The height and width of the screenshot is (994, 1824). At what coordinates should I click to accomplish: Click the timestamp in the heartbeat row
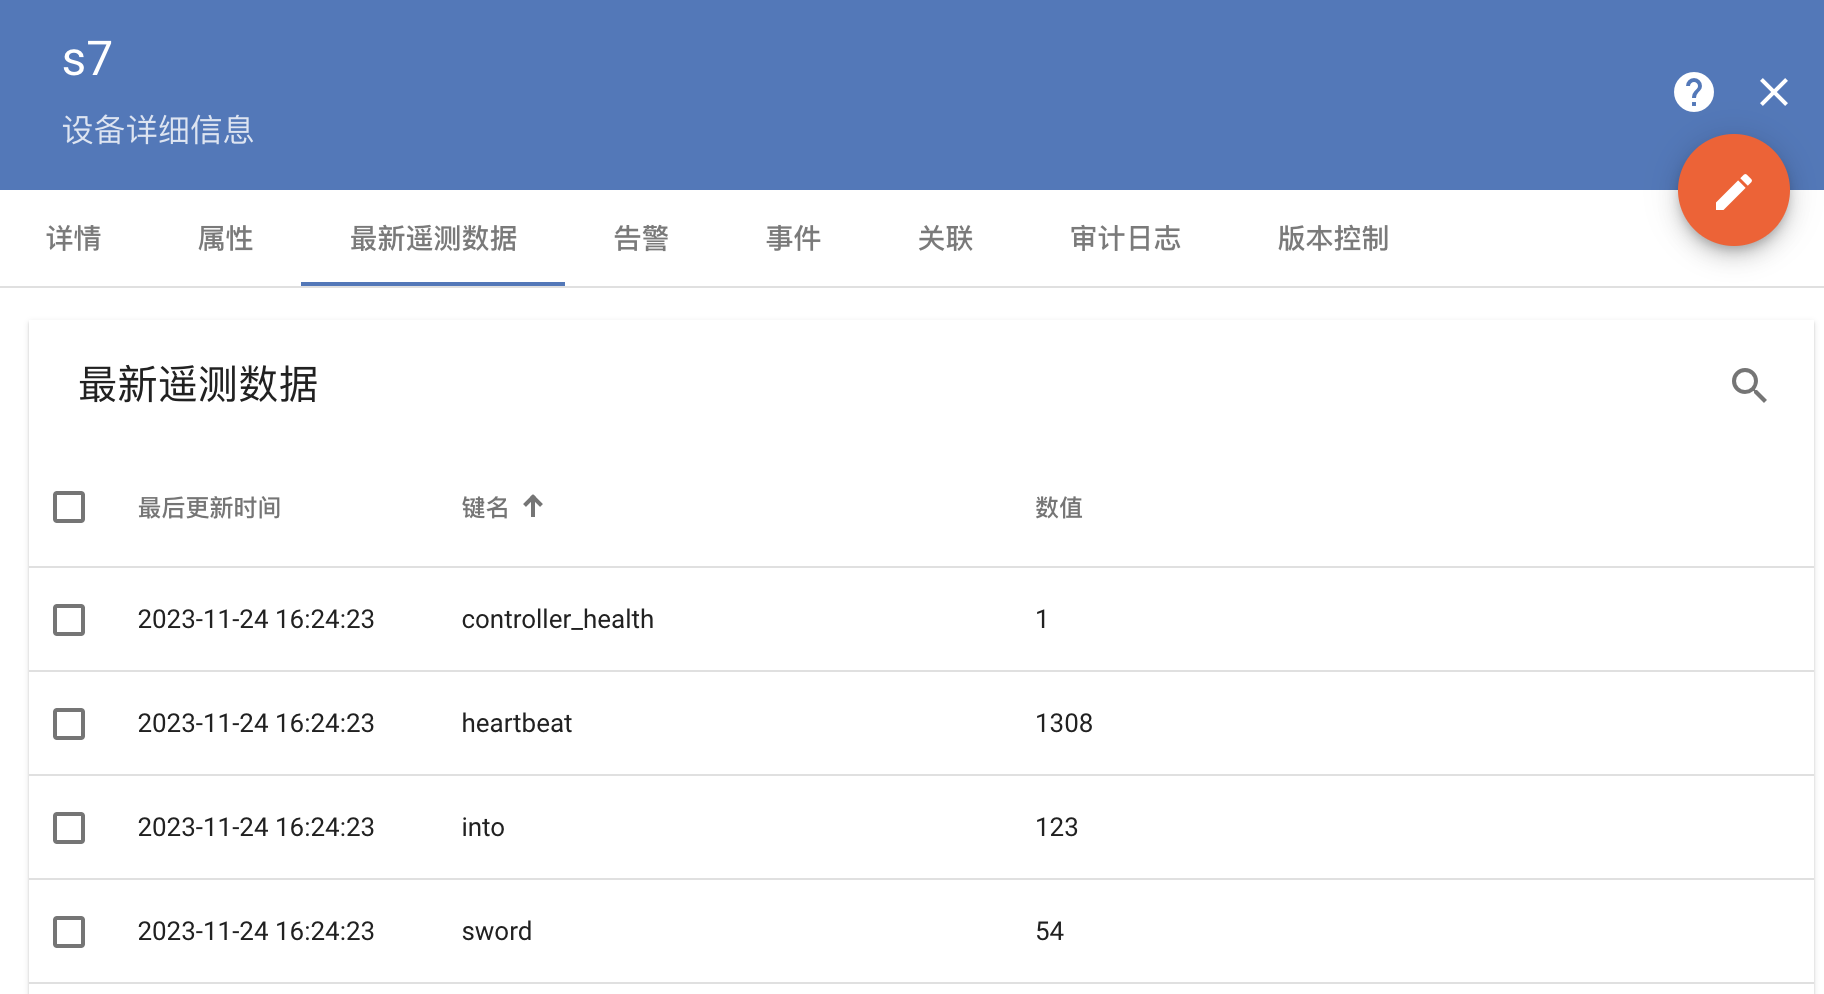256,723
